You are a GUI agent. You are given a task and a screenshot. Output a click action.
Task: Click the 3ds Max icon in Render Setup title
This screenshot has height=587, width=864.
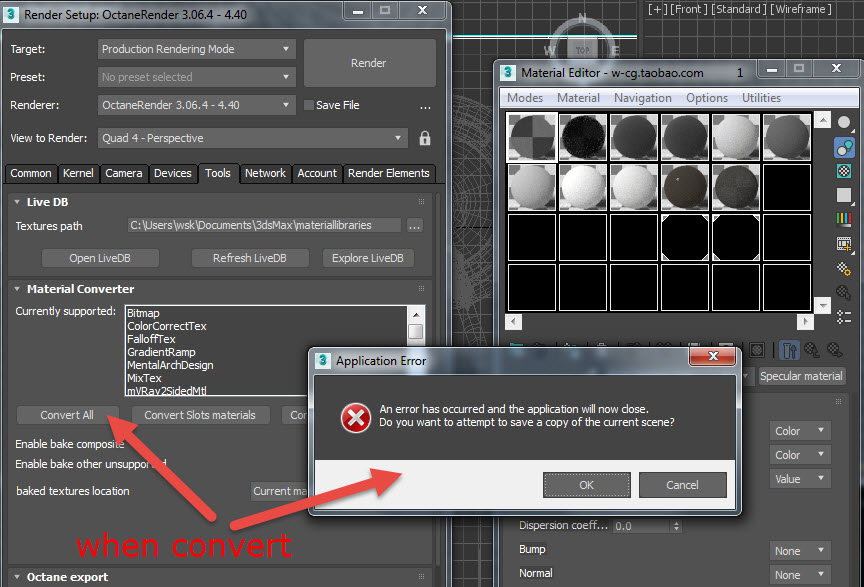[11, 14]
